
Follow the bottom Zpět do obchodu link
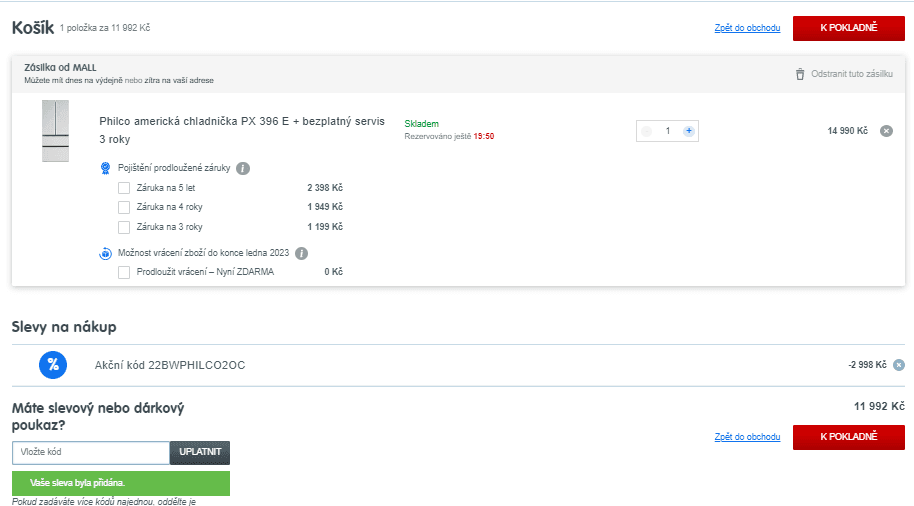747,437
